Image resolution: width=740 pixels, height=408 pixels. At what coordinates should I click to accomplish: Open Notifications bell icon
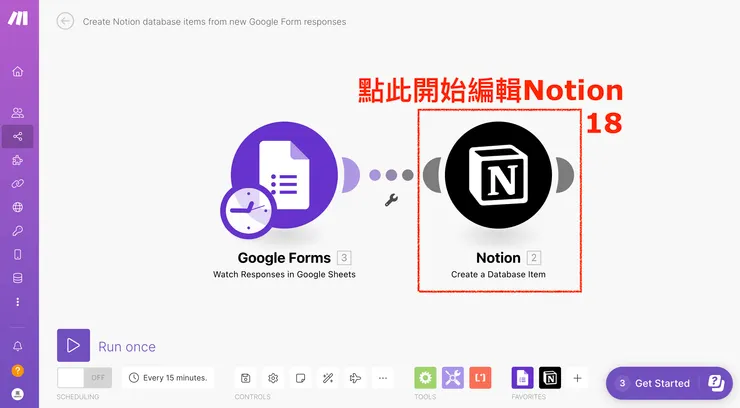tap(17, 346)
